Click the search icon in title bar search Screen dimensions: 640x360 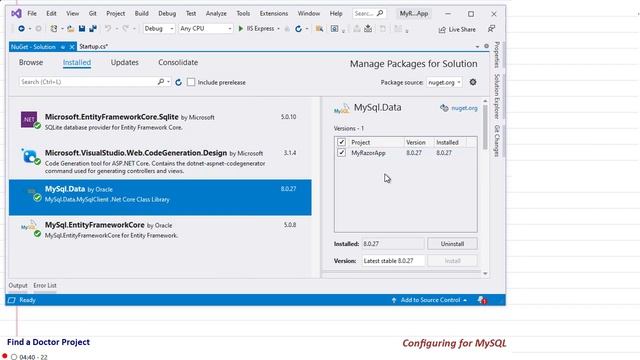(x=380, y=13)
